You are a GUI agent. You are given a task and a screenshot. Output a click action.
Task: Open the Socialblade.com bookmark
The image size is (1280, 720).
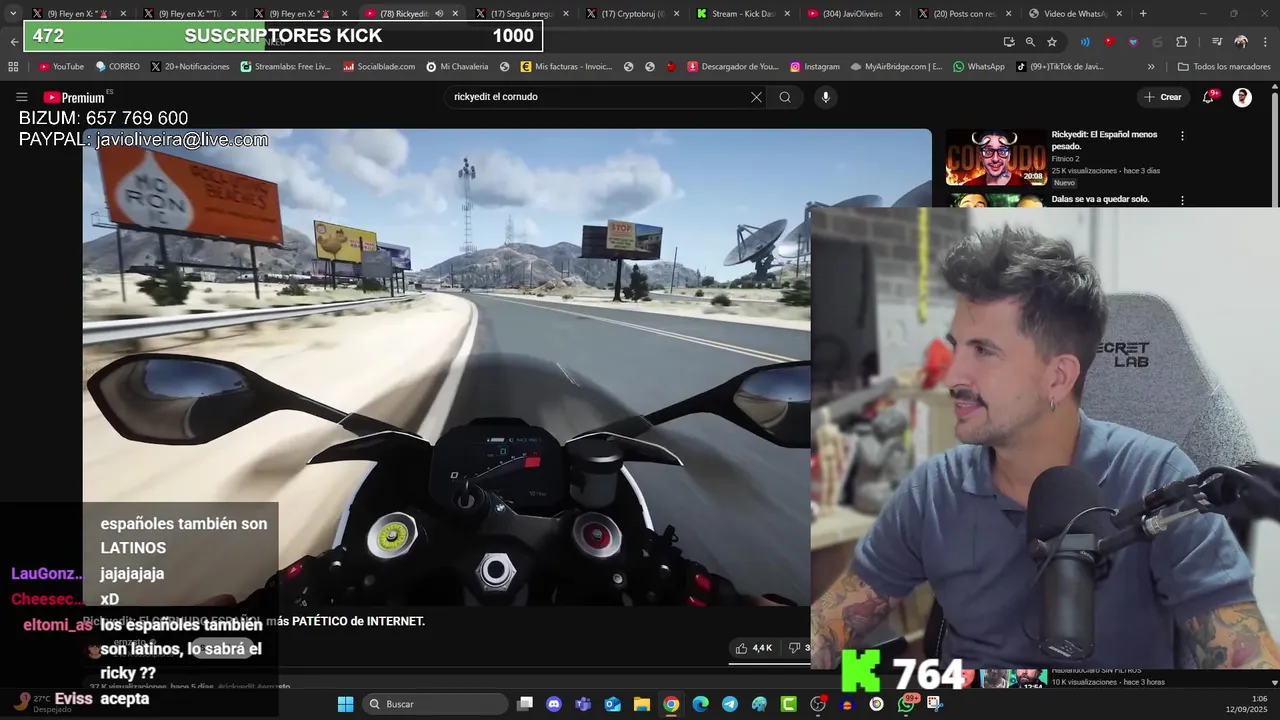pos(378,66)
